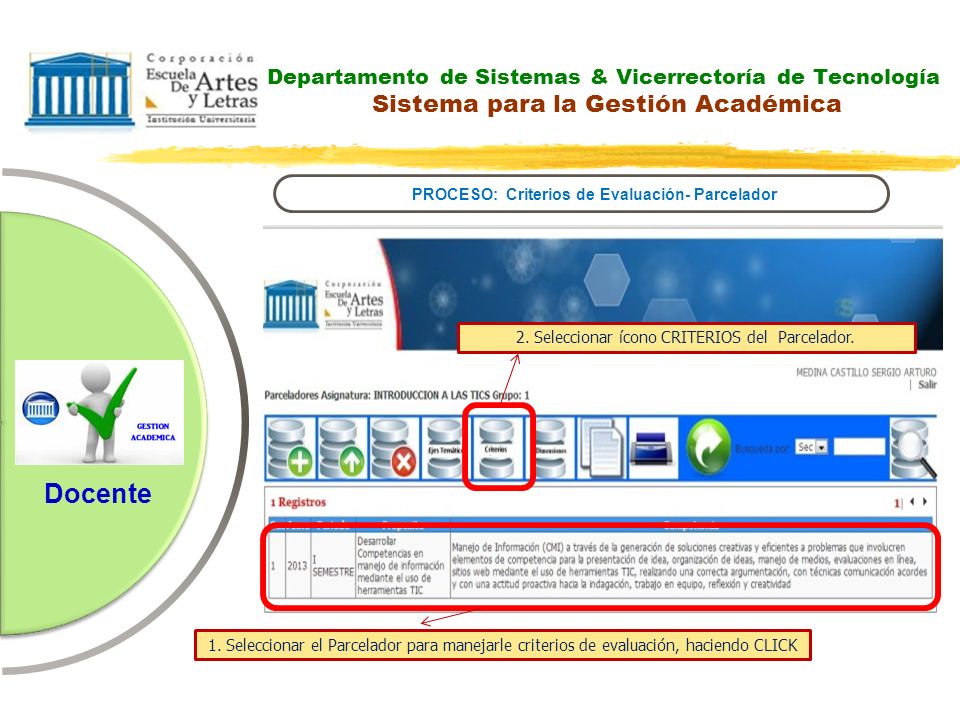The height and width of the screenshot is (720, 960).
Task: Click the '1 Registros' count text
Action: [298, 502]
